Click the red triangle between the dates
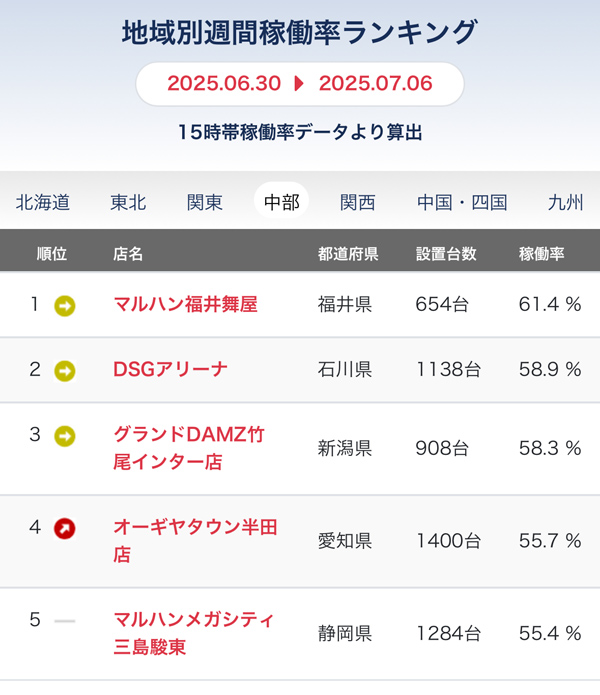Image resolution: width=600 pixels, height=695 pixels. [x=300, y=83]
